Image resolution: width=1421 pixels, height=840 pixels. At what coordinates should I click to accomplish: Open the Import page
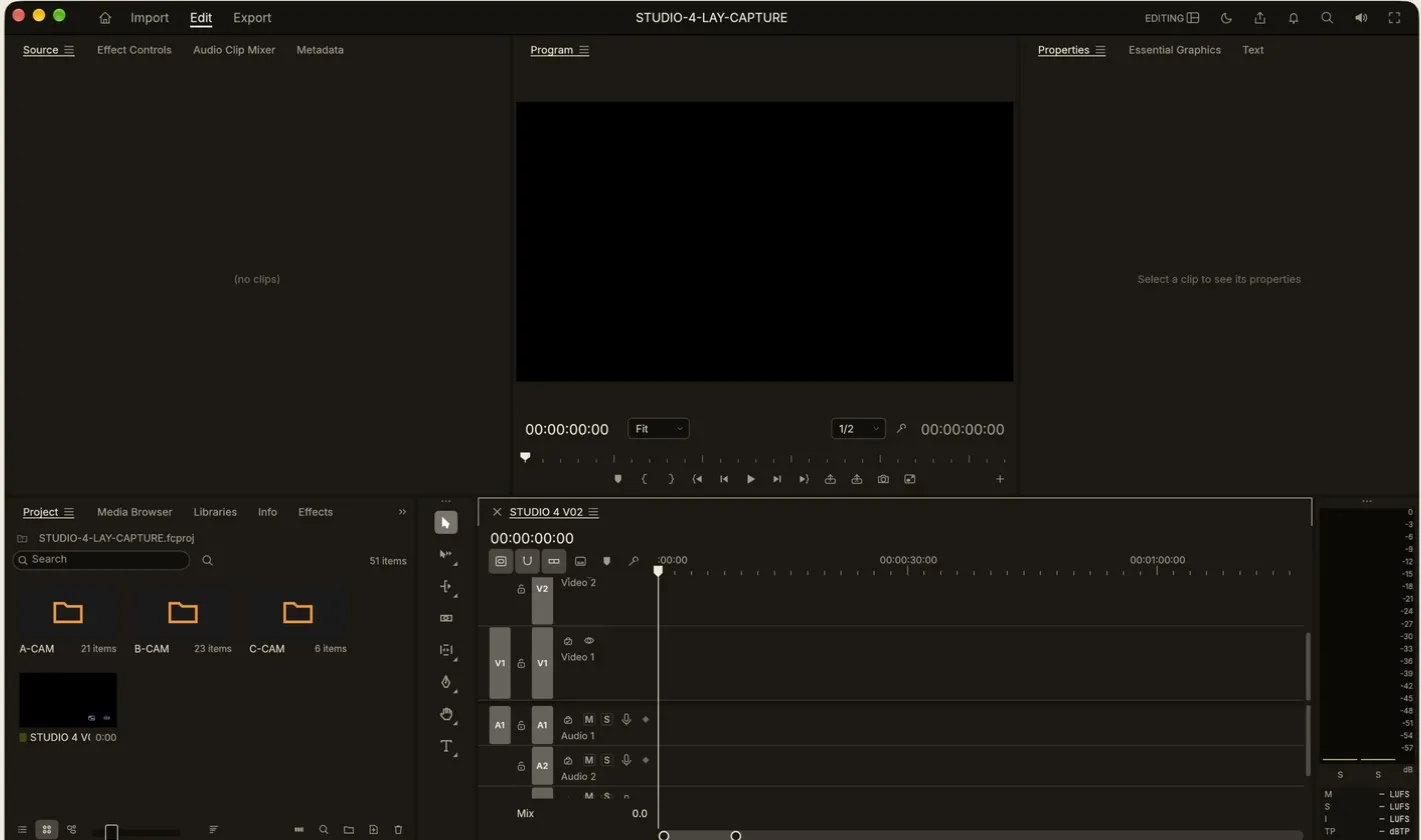coord(150,18)
